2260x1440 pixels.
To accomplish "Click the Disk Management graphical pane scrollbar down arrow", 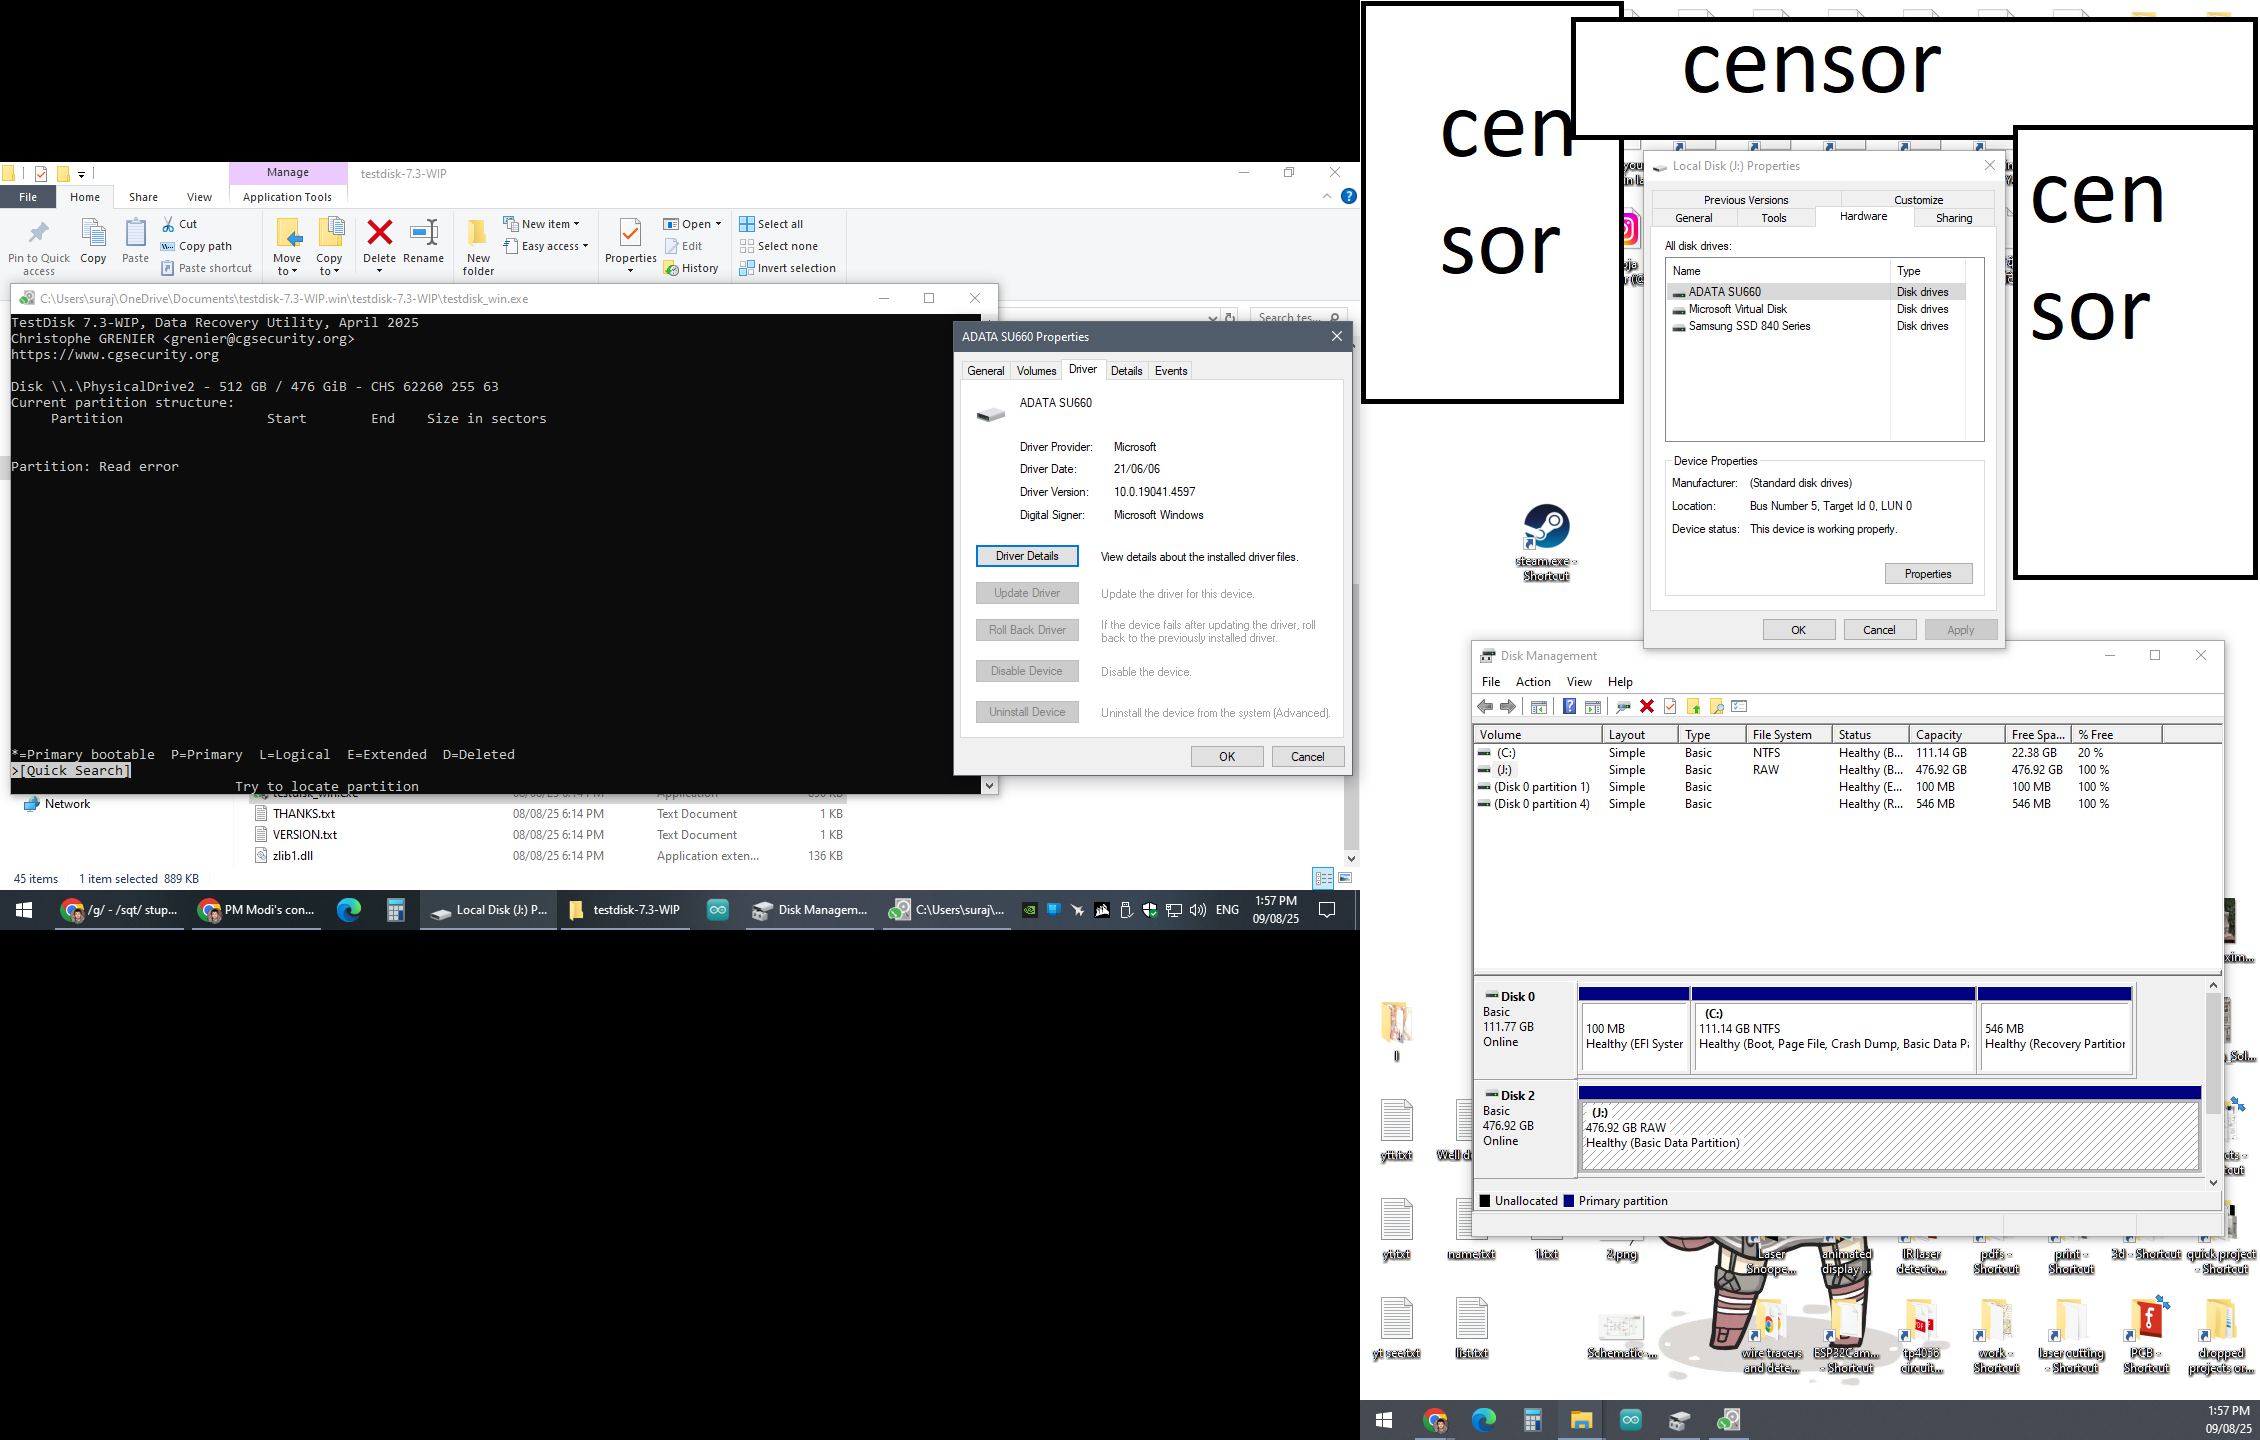I will click(x=2213, y=1182).
